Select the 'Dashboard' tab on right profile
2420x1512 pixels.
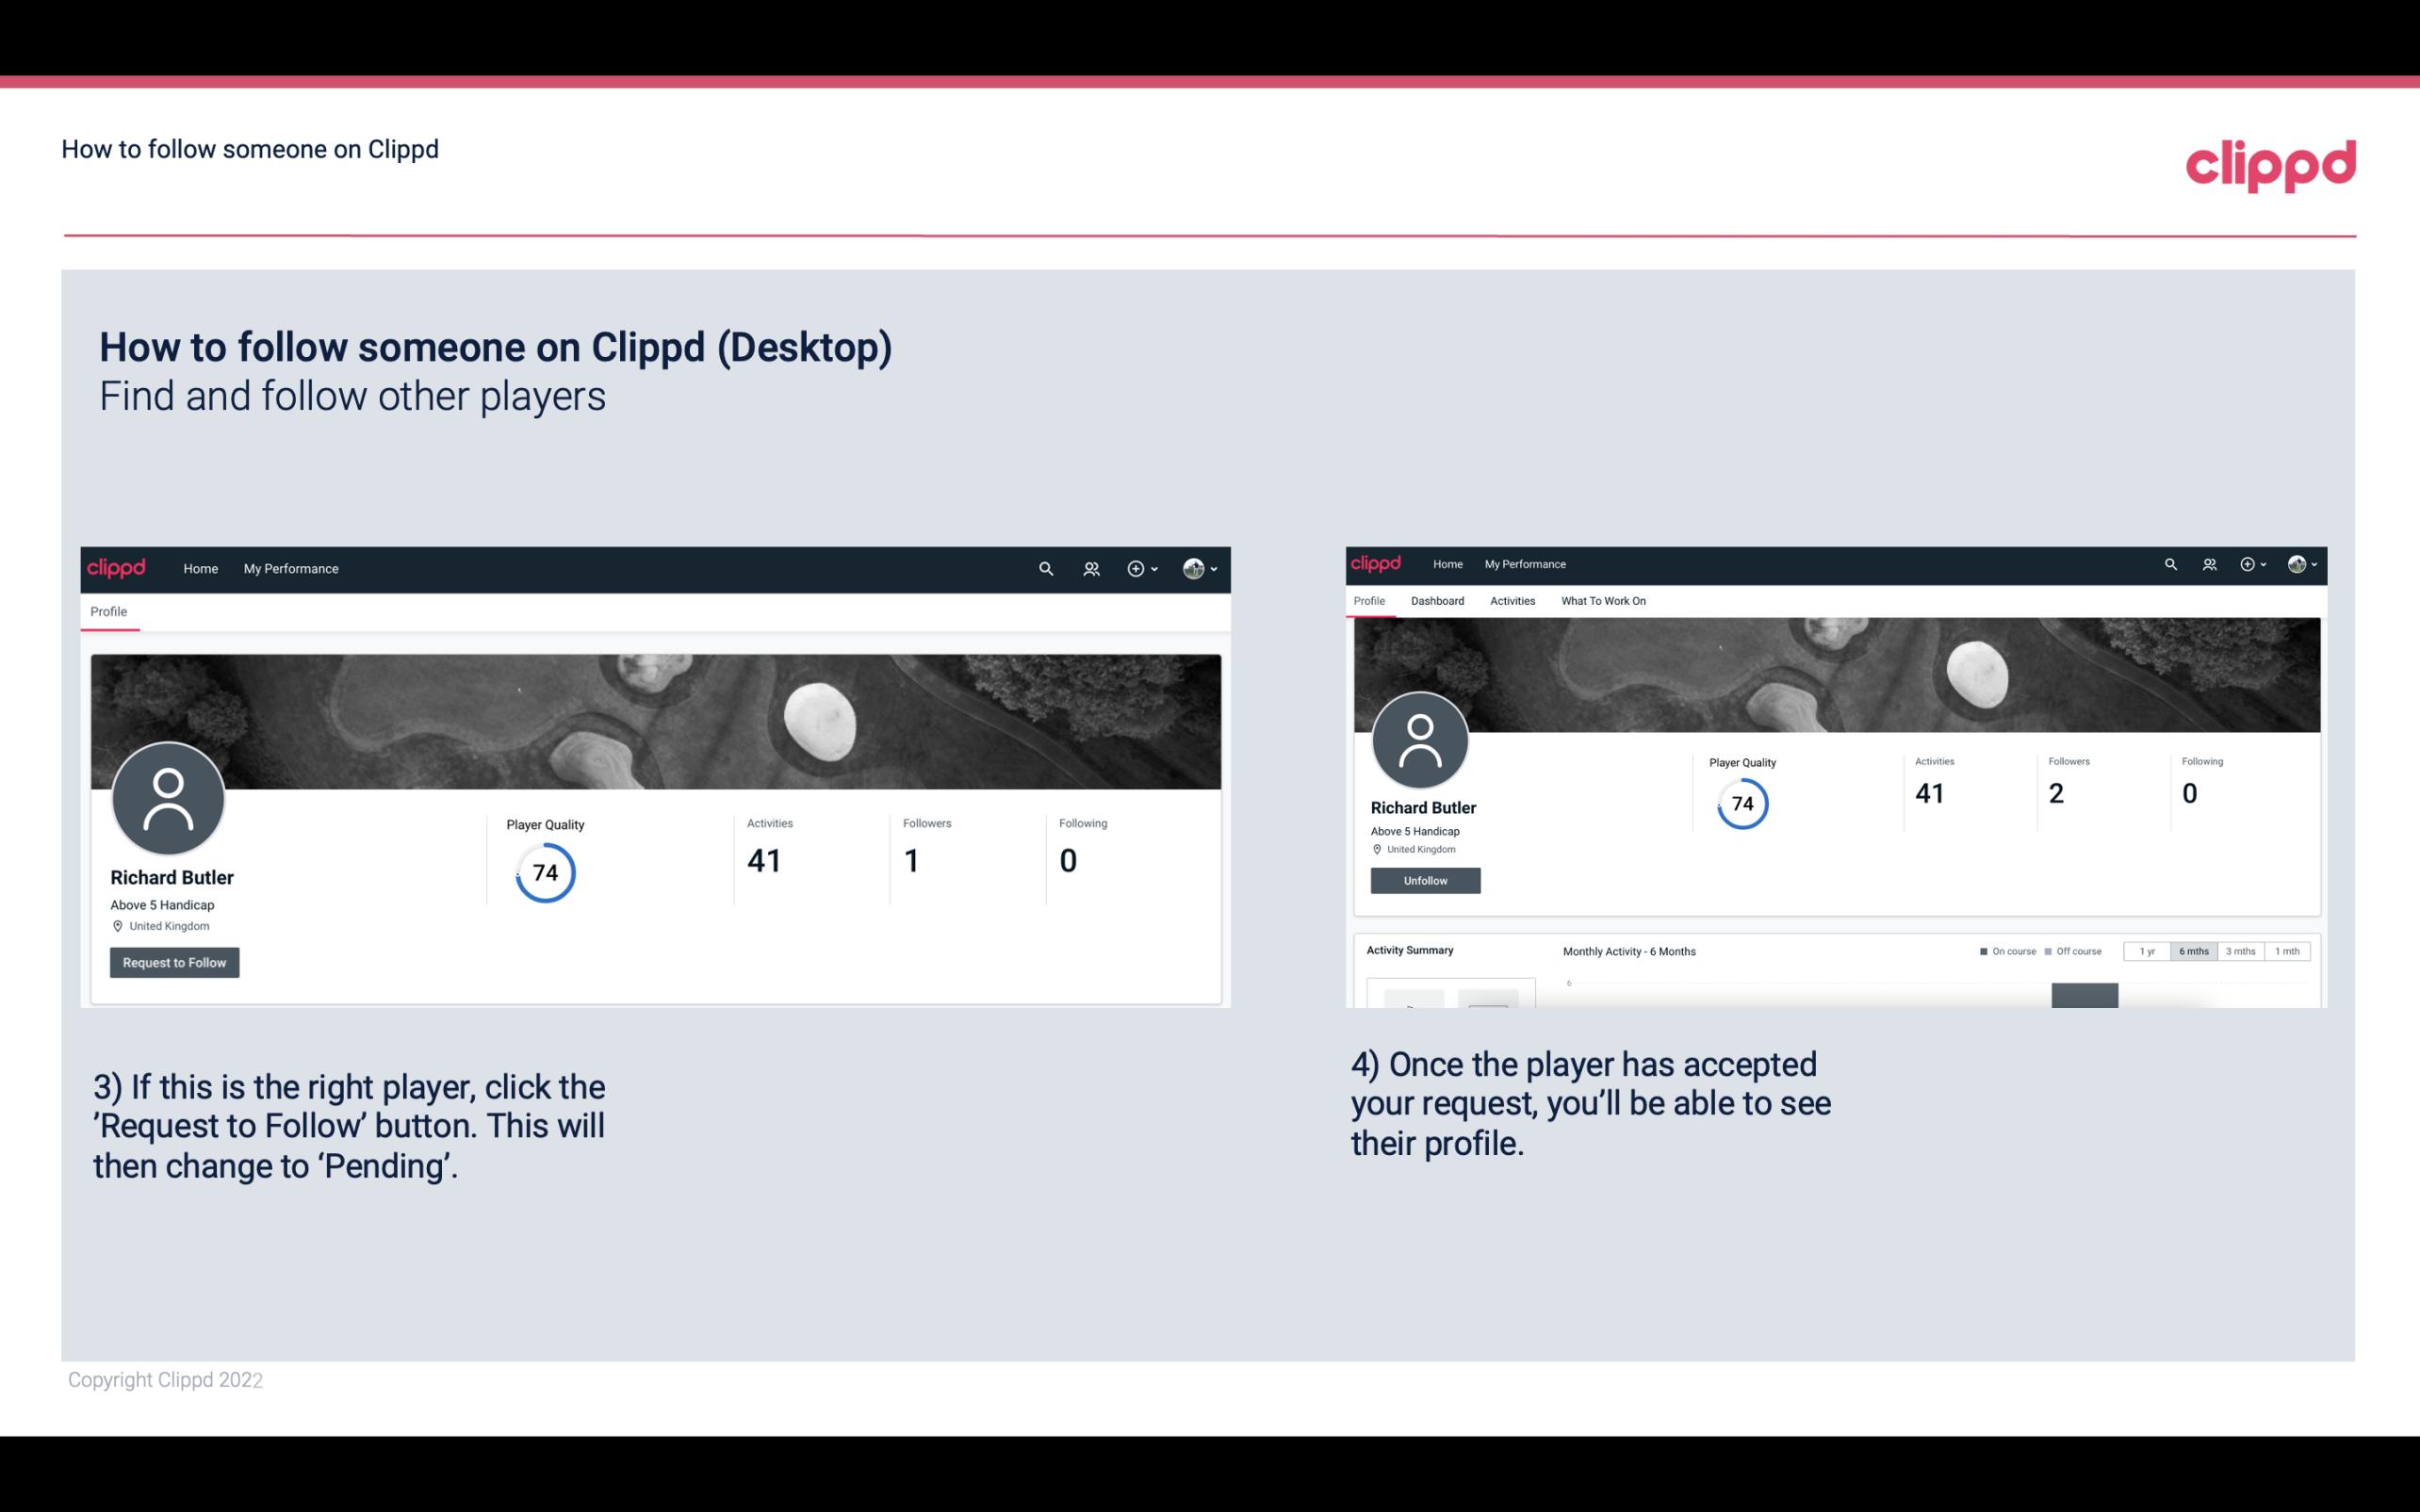1435,601
